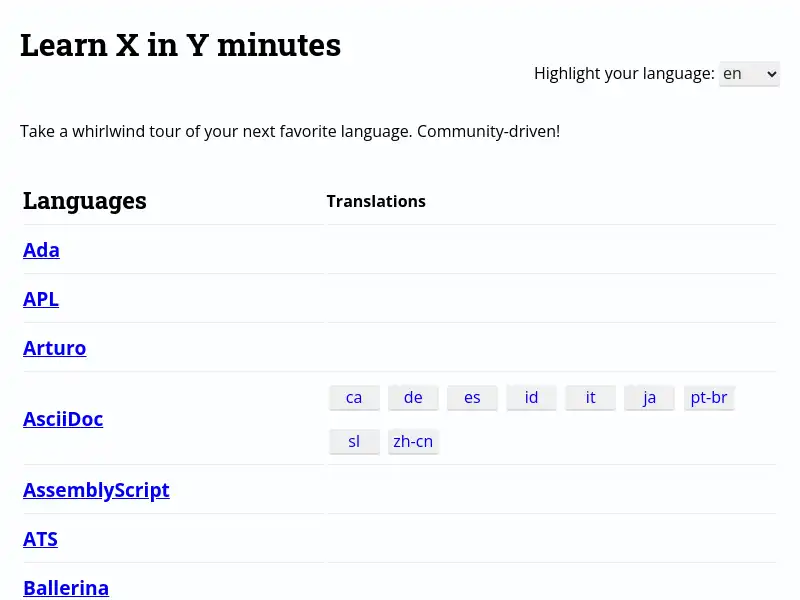Open the Ballerina tutorial
This screenshot has height=600, width=800.
tap(65, 588)
